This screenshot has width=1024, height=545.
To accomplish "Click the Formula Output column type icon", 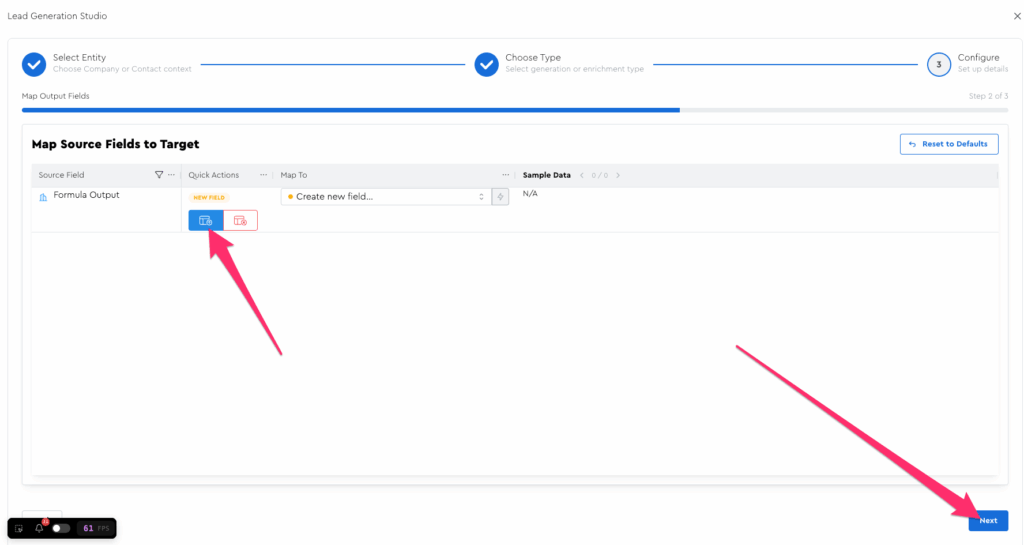I will click(43, 197).
